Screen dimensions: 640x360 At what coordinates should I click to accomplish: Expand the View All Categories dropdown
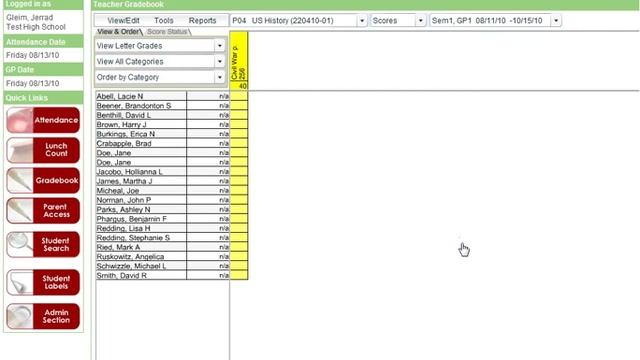220,62
